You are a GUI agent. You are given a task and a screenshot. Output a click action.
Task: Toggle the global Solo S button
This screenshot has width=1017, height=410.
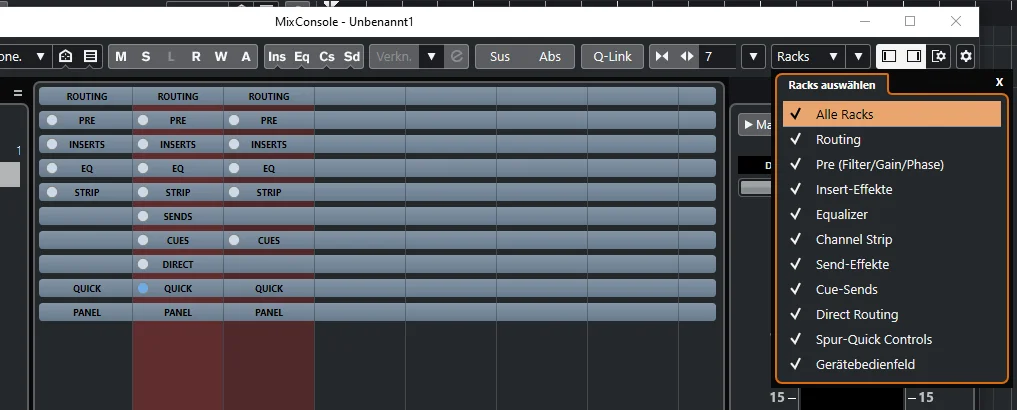click(x=146, y=56)
